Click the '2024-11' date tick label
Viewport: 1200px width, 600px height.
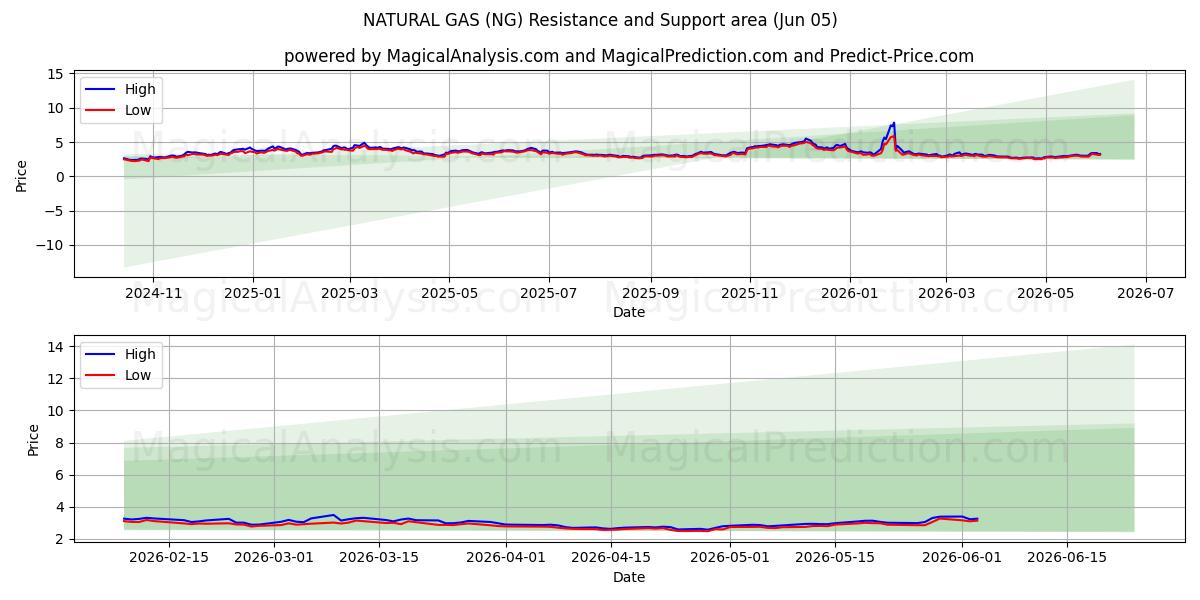coord(153,295)
